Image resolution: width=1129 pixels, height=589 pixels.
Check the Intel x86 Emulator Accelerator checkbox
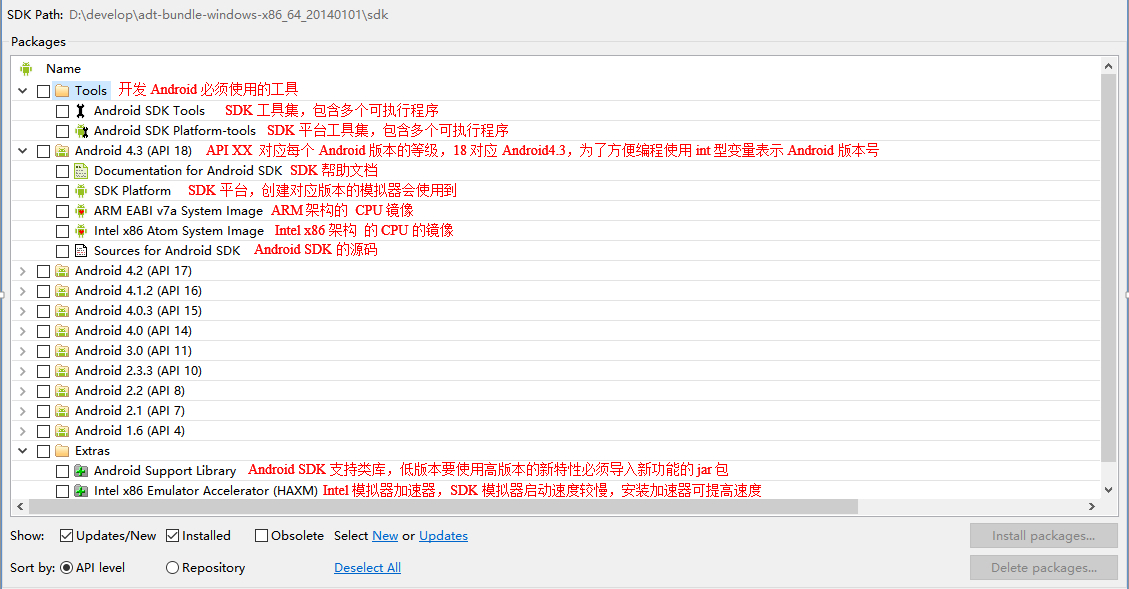(x=63, y=491)
